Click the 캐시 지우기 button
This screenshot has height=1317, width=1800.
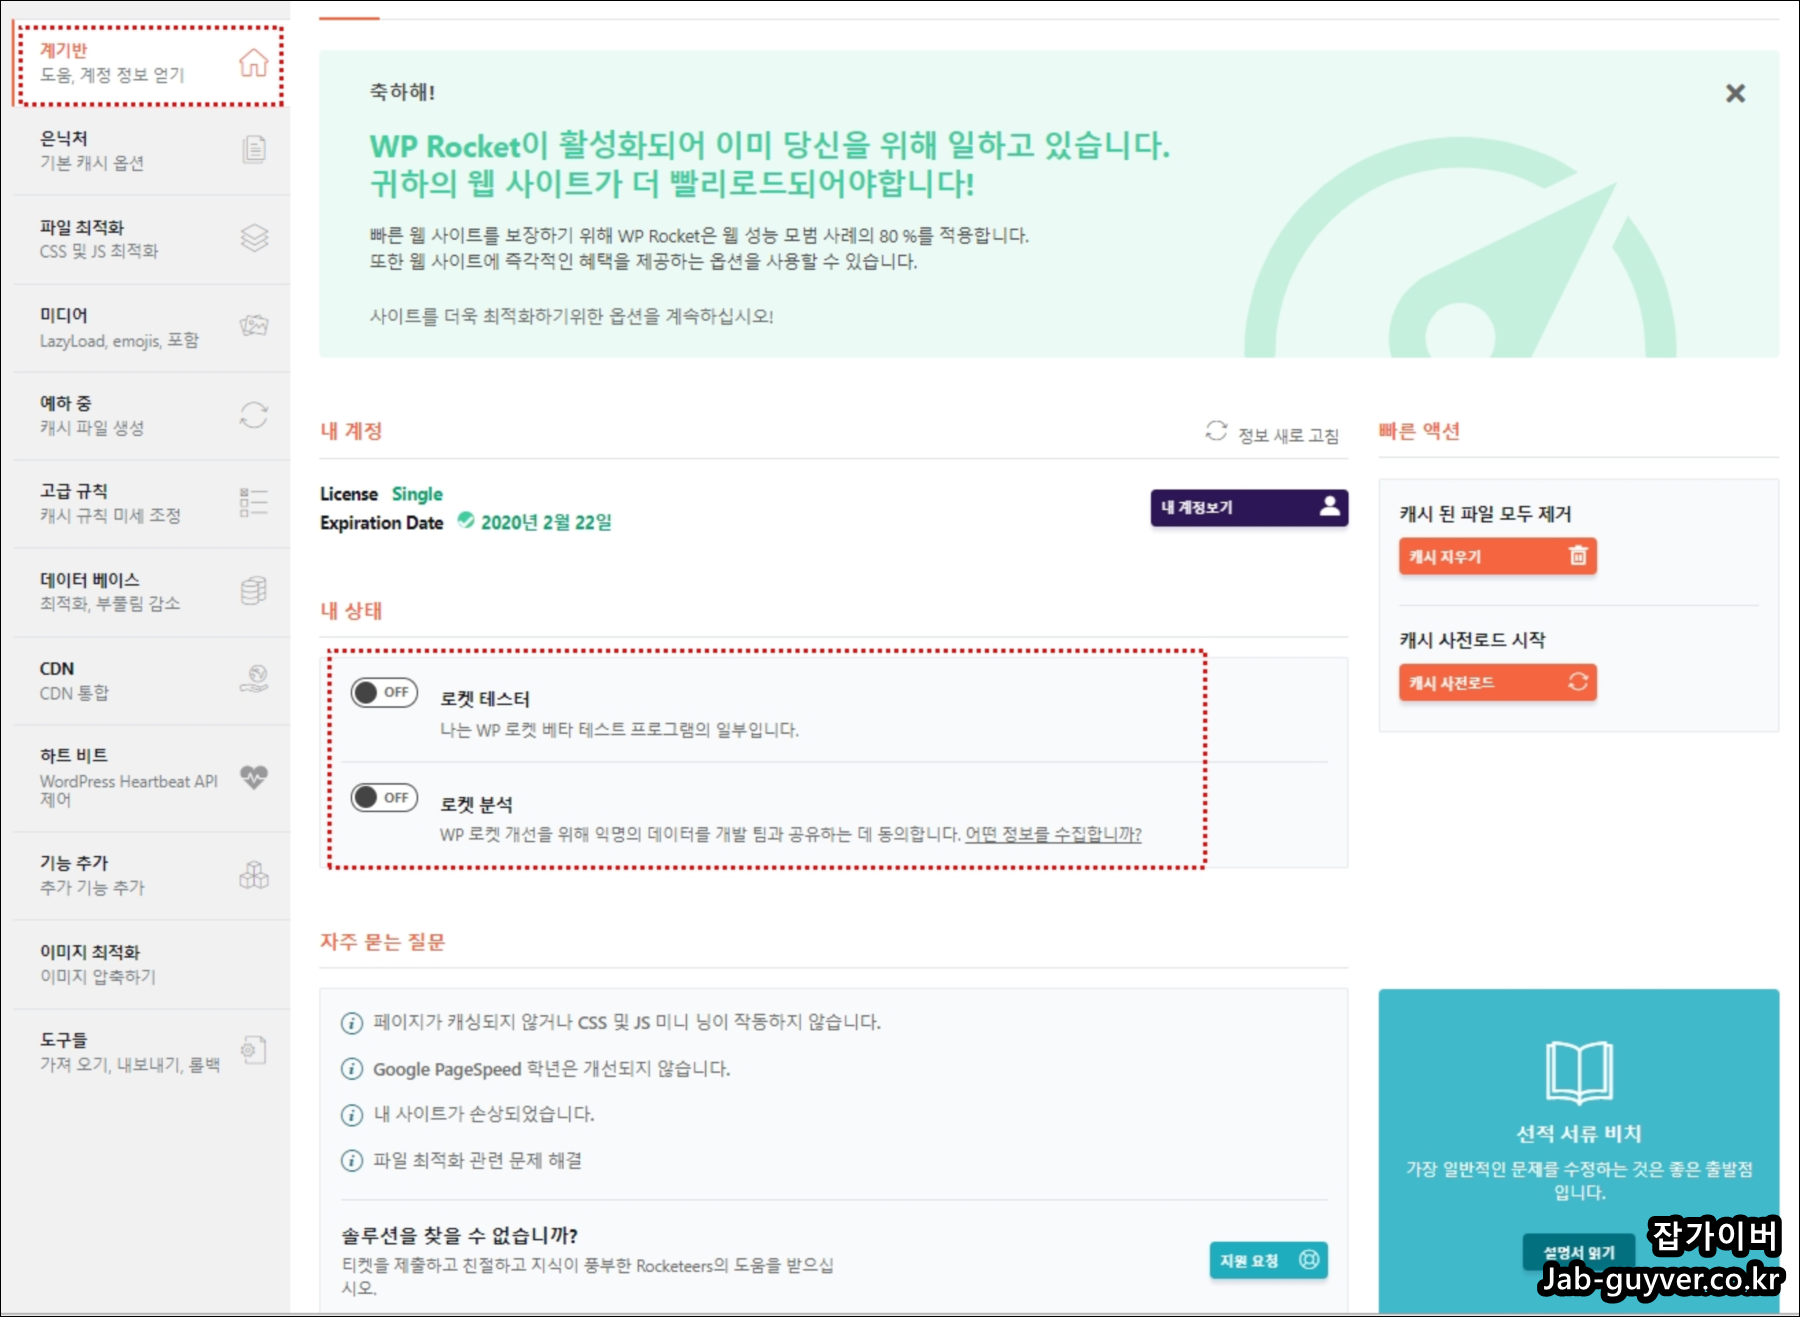(1497, 556)
